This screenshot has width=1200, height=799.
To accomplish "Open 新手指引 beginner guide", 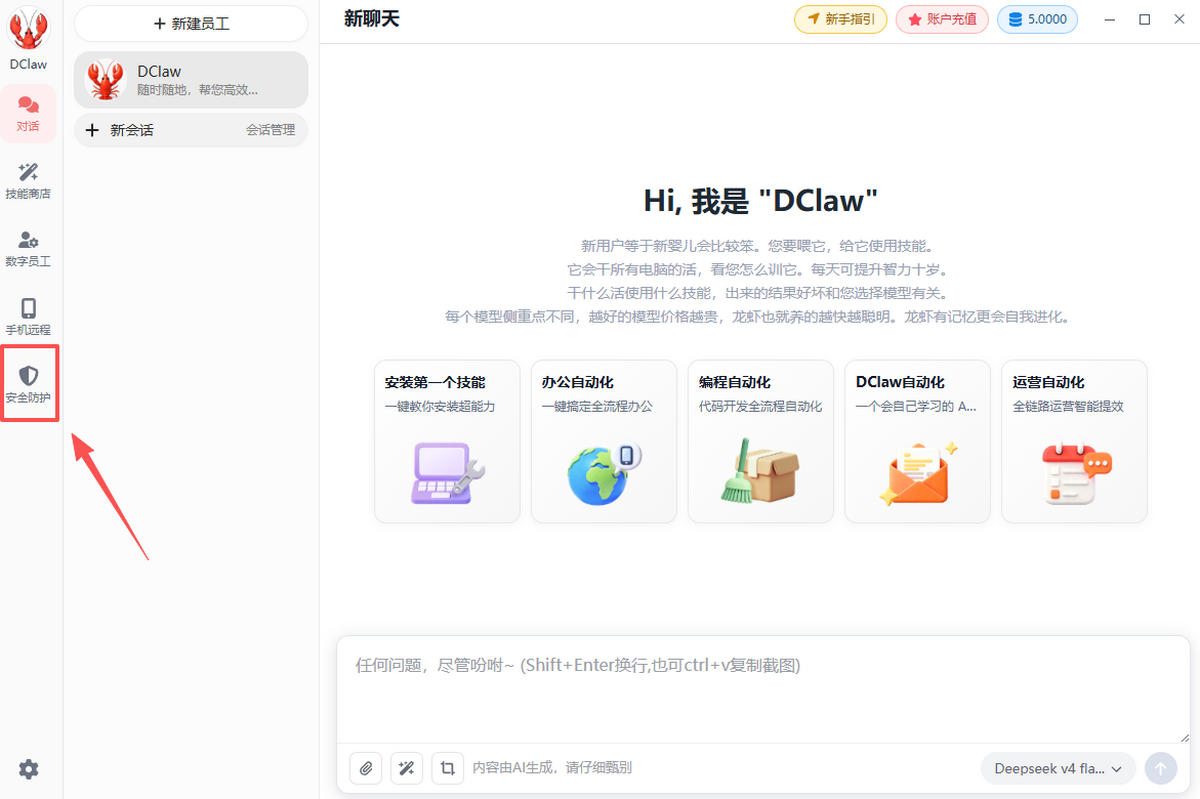I will tap(840, 19).
